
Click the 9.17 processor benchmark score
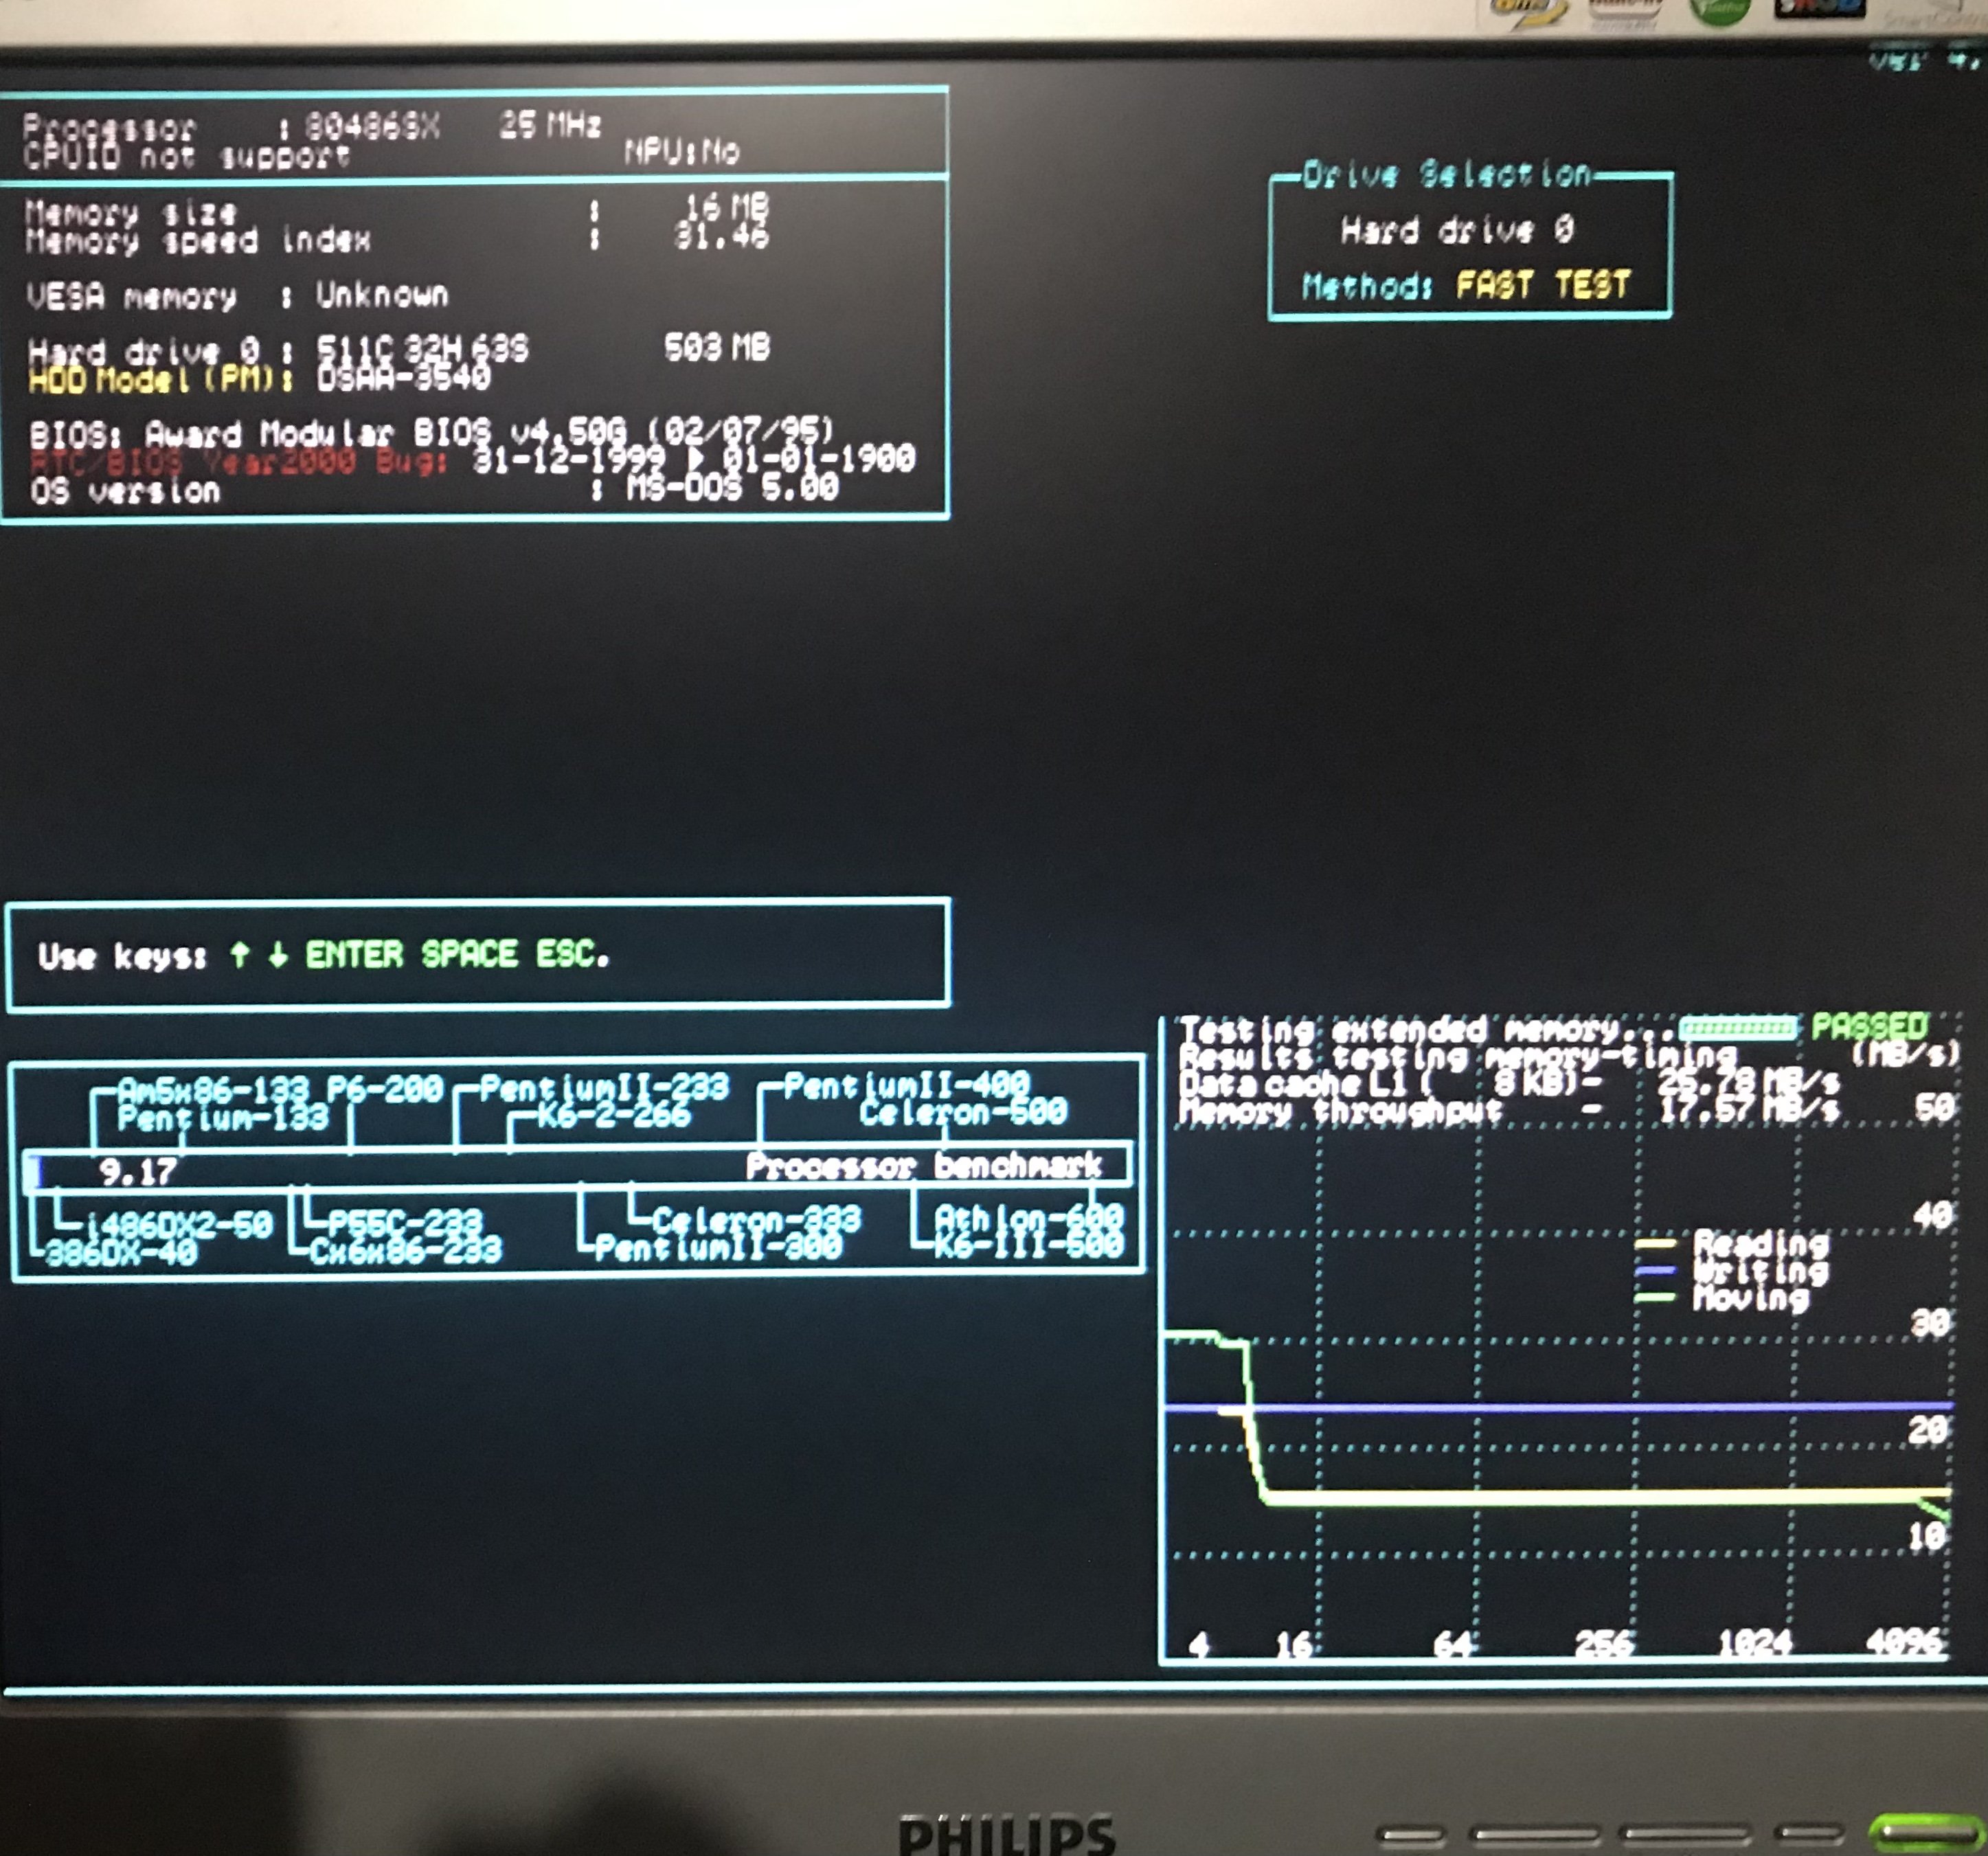pyautogui.click(x=137, y=1171)
